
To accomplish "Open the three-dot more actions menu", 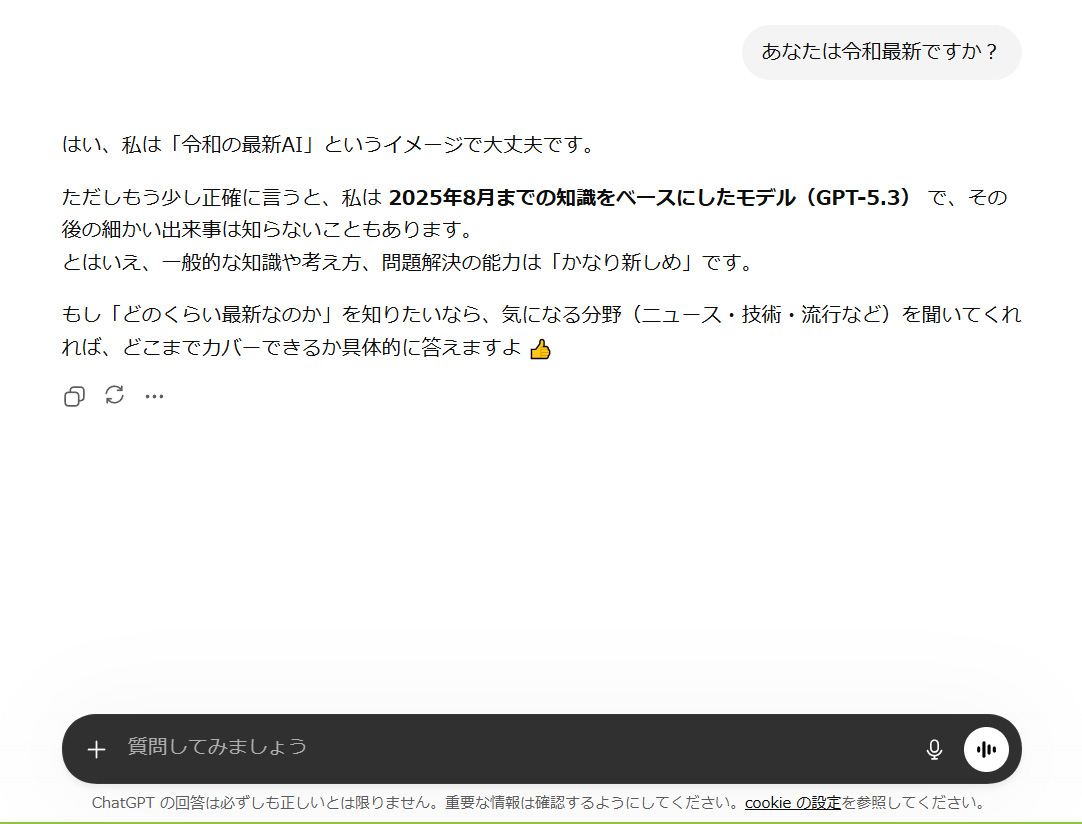I will point(154,396).
